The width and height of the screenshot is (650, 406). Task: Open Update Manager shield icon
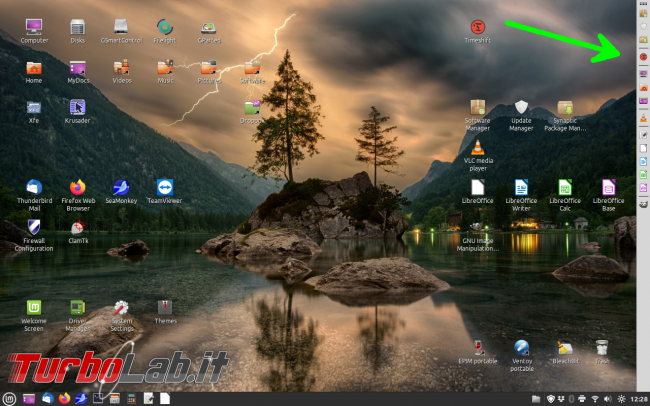coord(521,107)
